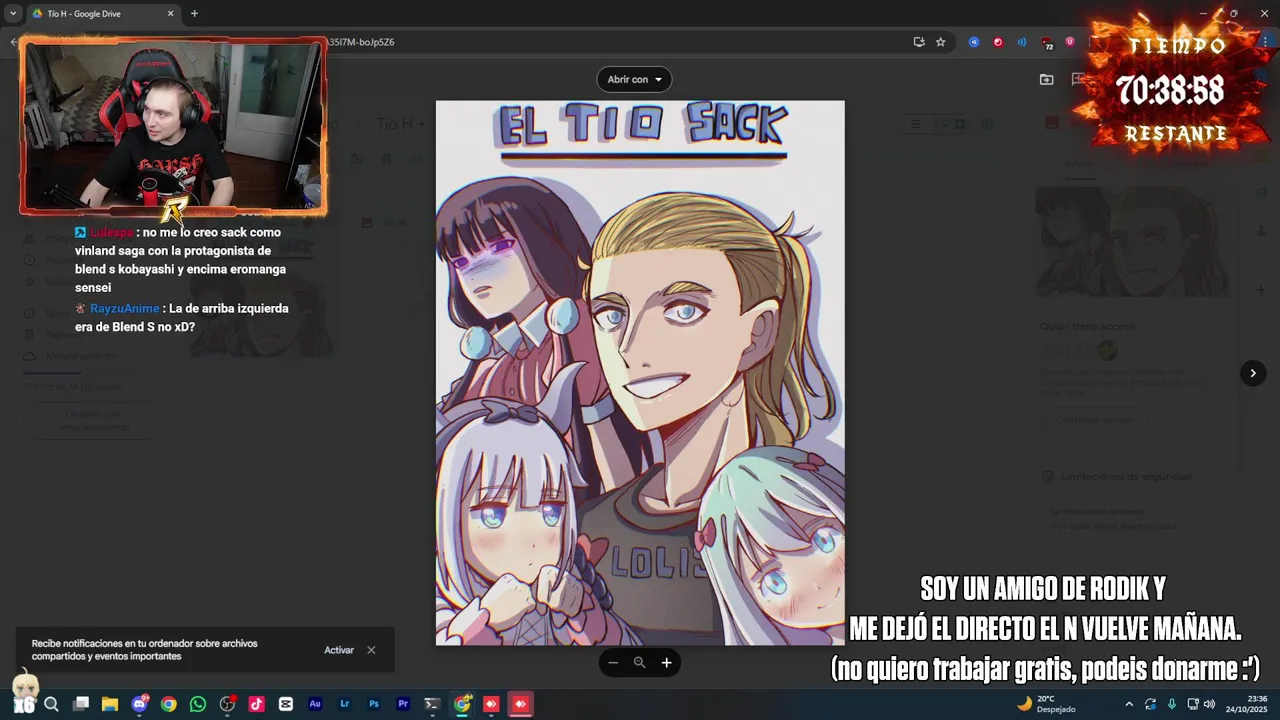The width and height of the screenshot is (1280, 720).
Task: Open Adobe Audition from the taskbar
Action: pyautogui.click(x=315, y=704)
